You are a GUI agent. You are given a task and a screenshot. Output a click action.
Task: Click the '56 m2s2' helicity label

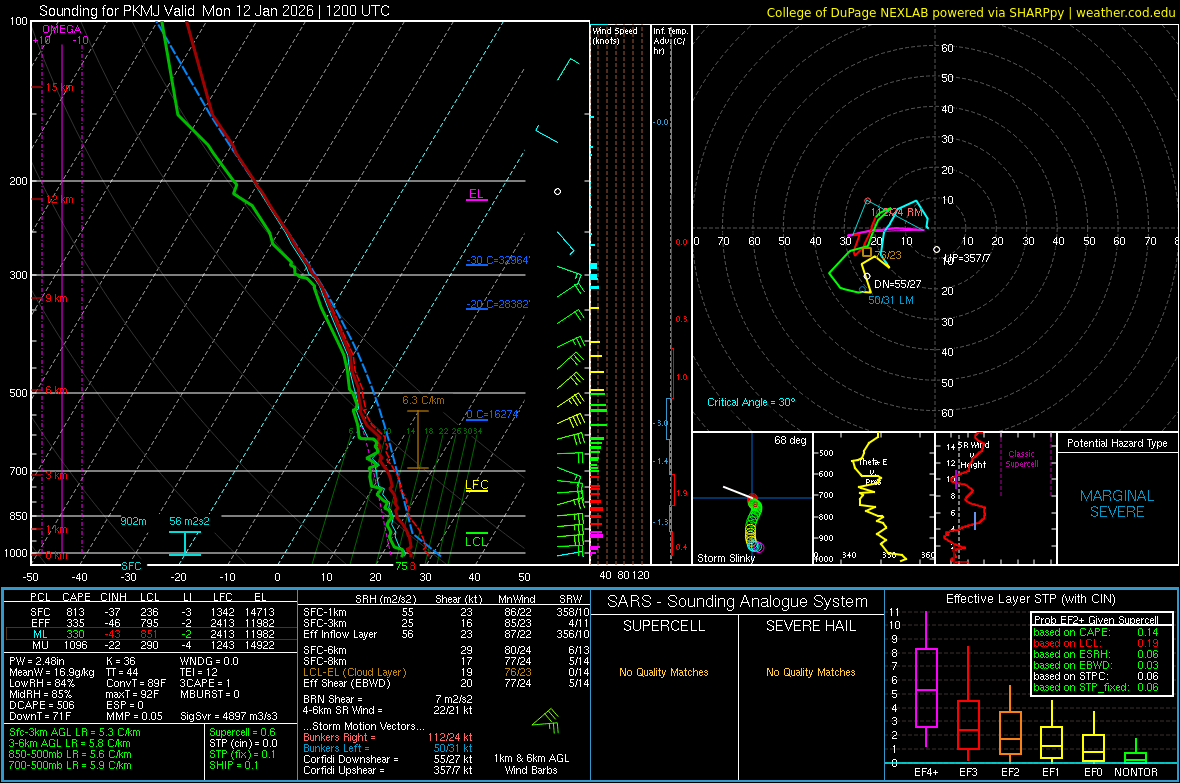pos(189,521)
